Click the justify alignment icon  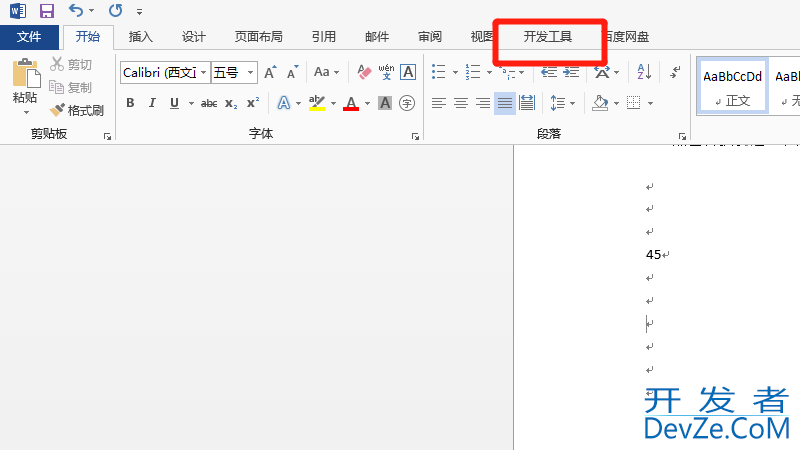(505, 103)
